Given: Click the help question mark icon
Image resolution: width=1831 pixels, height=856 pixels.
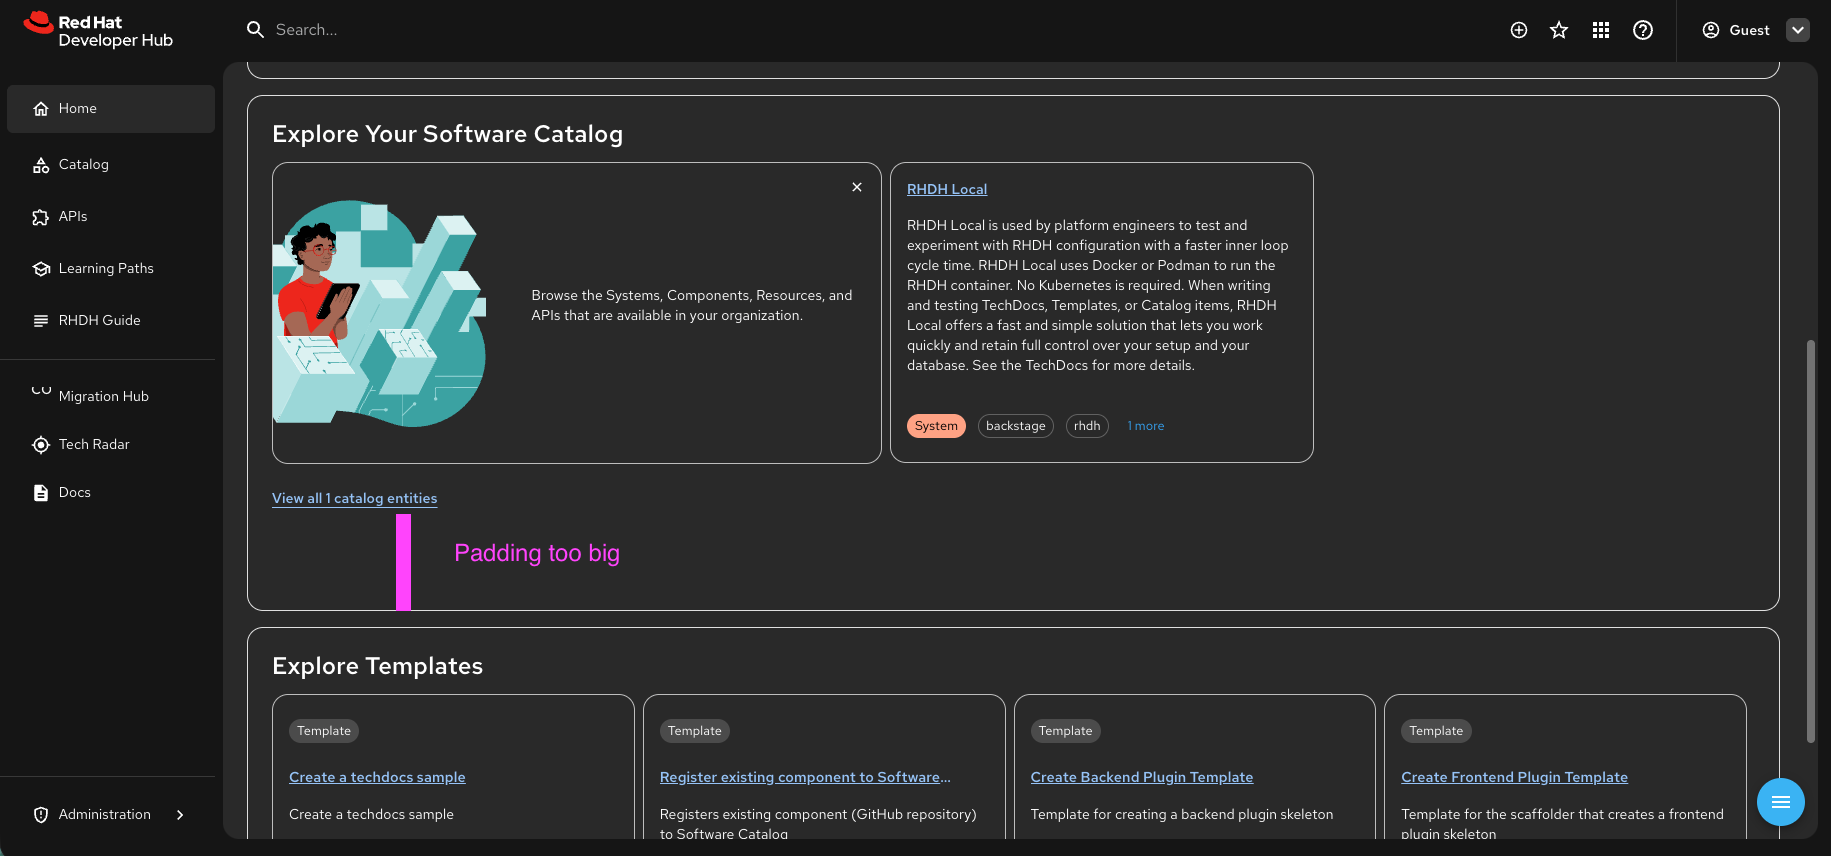Looking at the screenshot, I should pos(1643,30).
